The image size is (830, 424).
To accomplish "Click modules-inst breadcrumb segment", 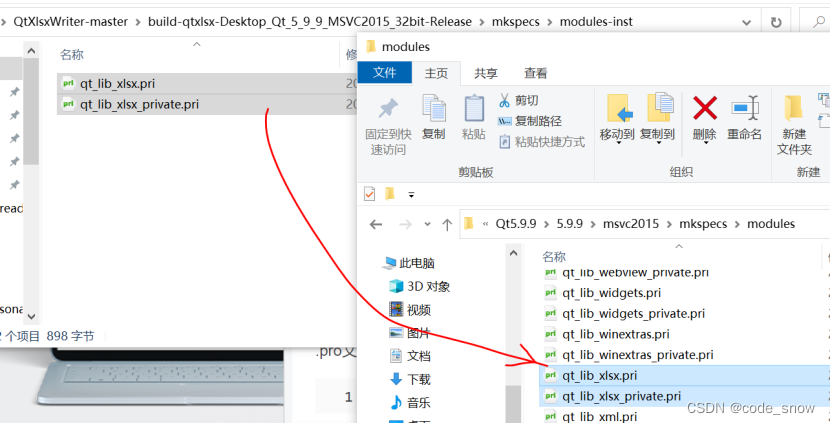I will point(596,22).
